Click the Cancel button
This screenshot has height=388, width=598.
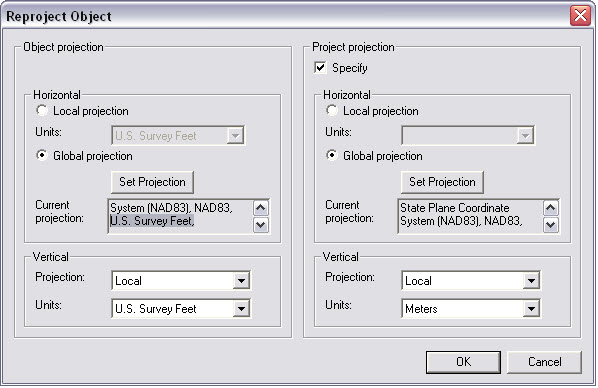click(x=544, y=362)
